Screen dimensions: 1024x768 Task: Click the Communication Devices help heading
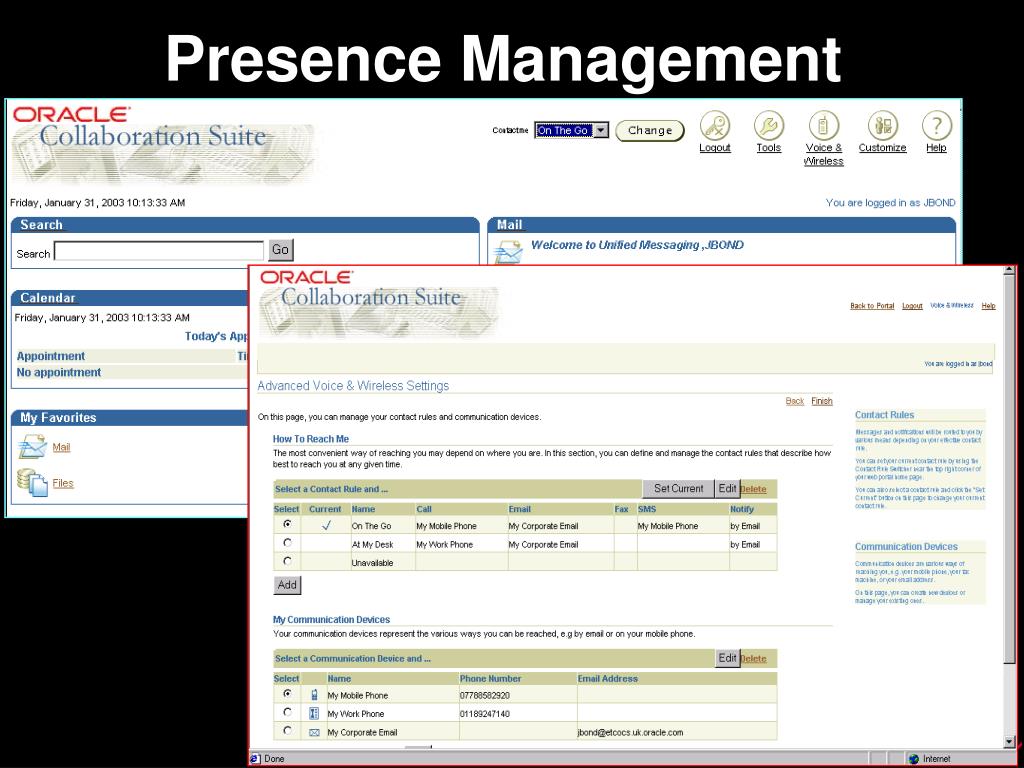(906, 547)
